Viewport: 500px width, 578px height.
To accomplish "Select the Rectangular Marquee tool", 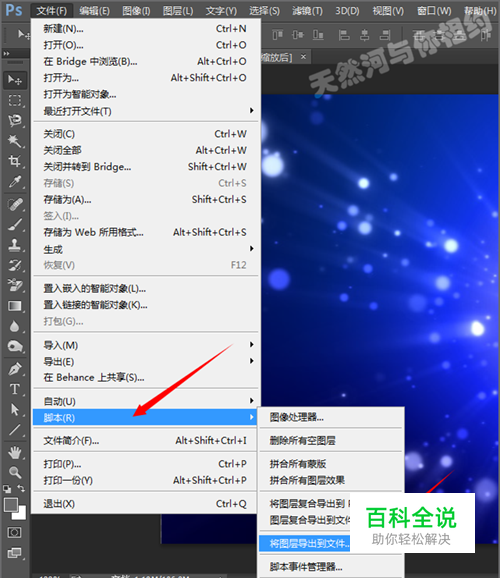I will (15, 100).
